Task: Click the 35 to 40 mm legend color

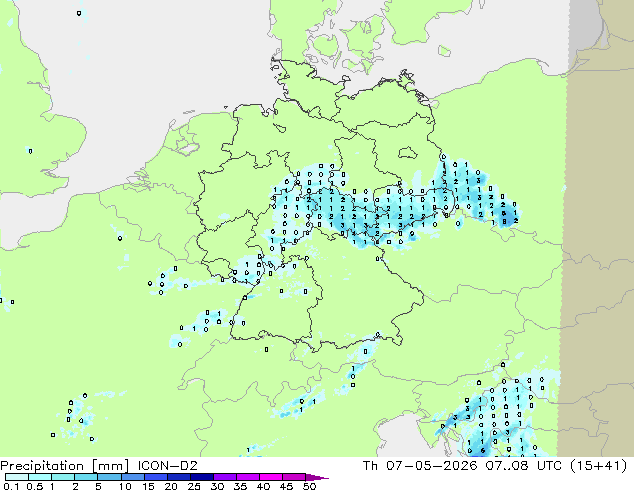Action: click(x=247, y=477)
